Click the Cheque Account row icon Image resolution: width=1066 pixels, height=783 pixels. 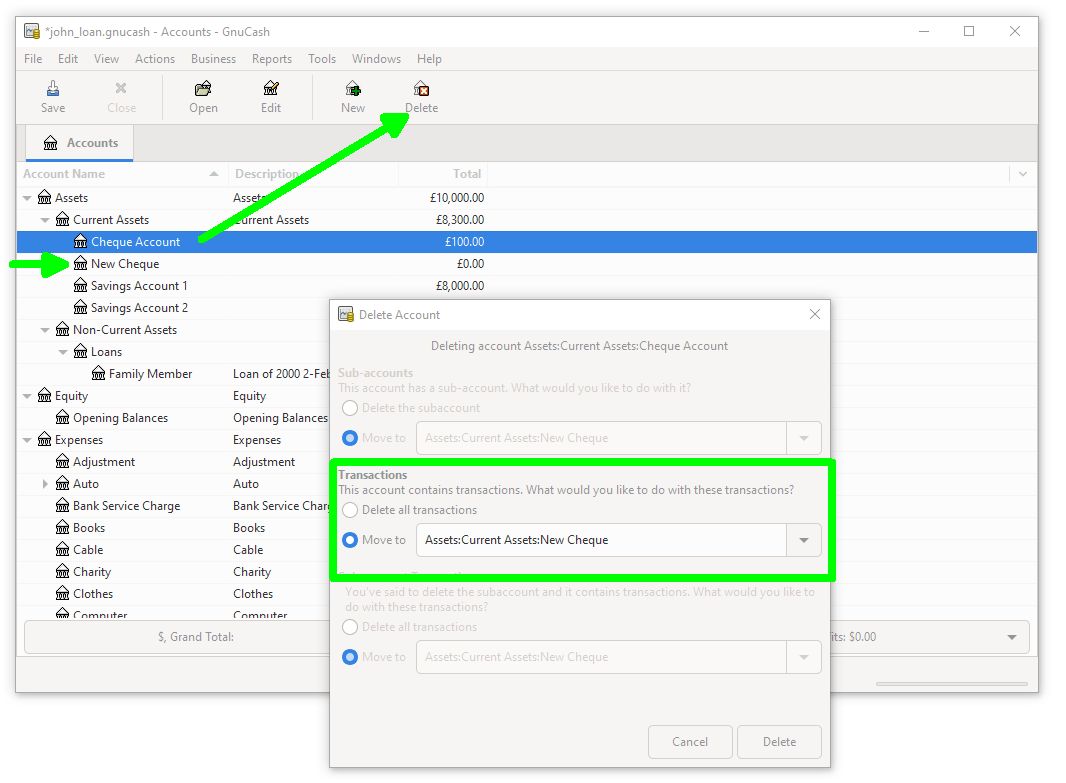pos(80,241)
